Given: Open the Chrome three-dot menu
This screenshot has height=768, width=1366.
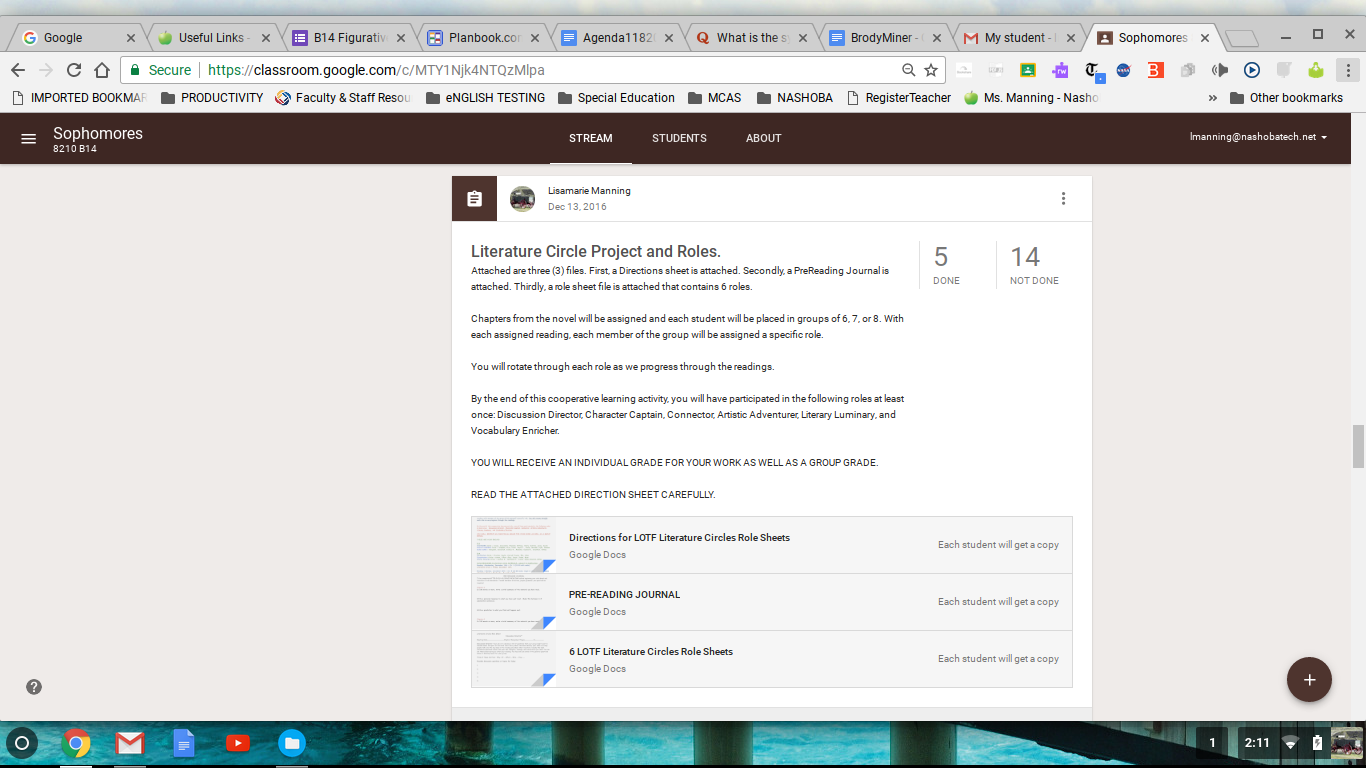Looking at the screenshot, I should (1347, 70).
